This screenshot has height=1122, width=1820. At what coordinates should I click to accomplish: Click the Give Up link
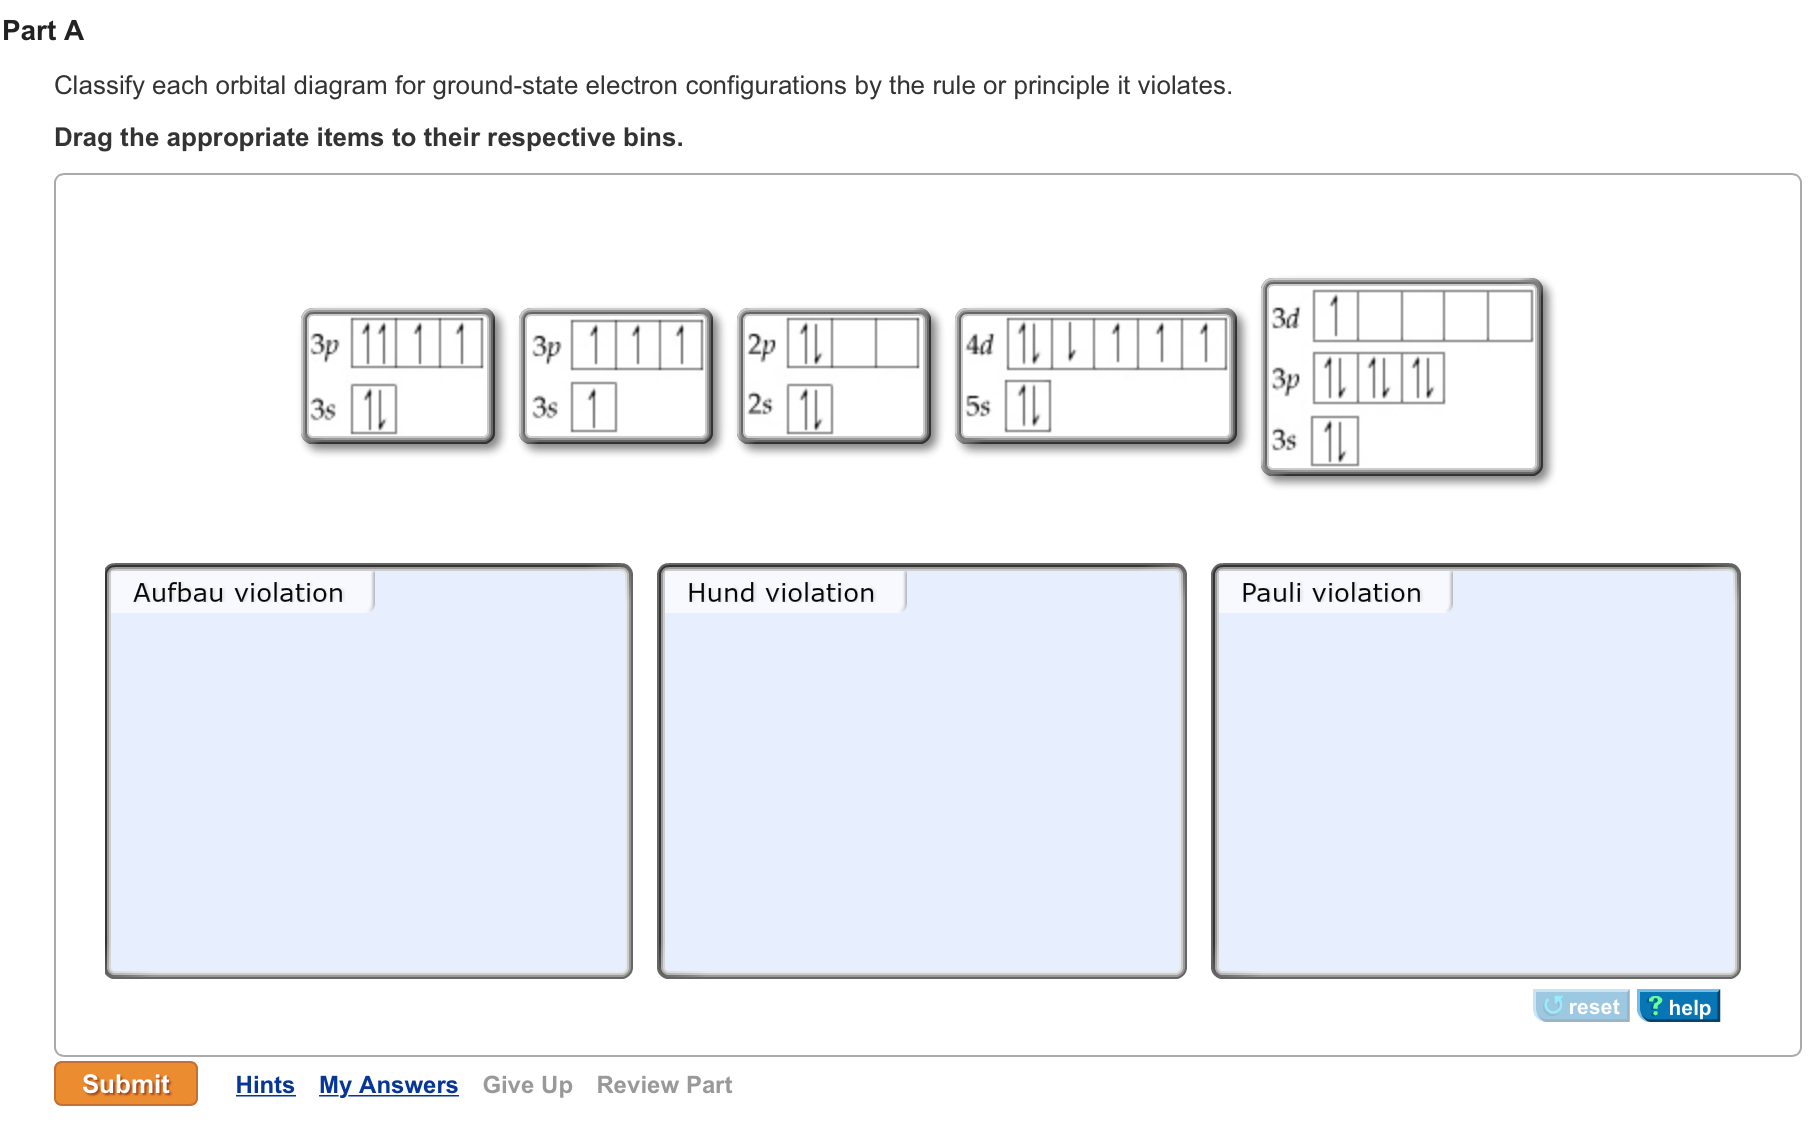(x=527, y=1085)
